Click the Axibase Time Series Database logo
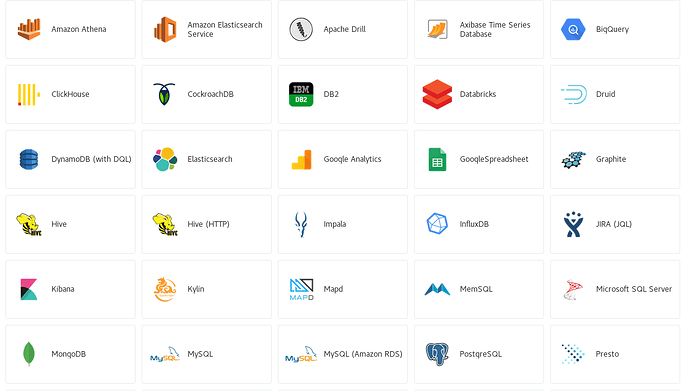The width and height of the screenshot is (690, 391). pos(437,29)
